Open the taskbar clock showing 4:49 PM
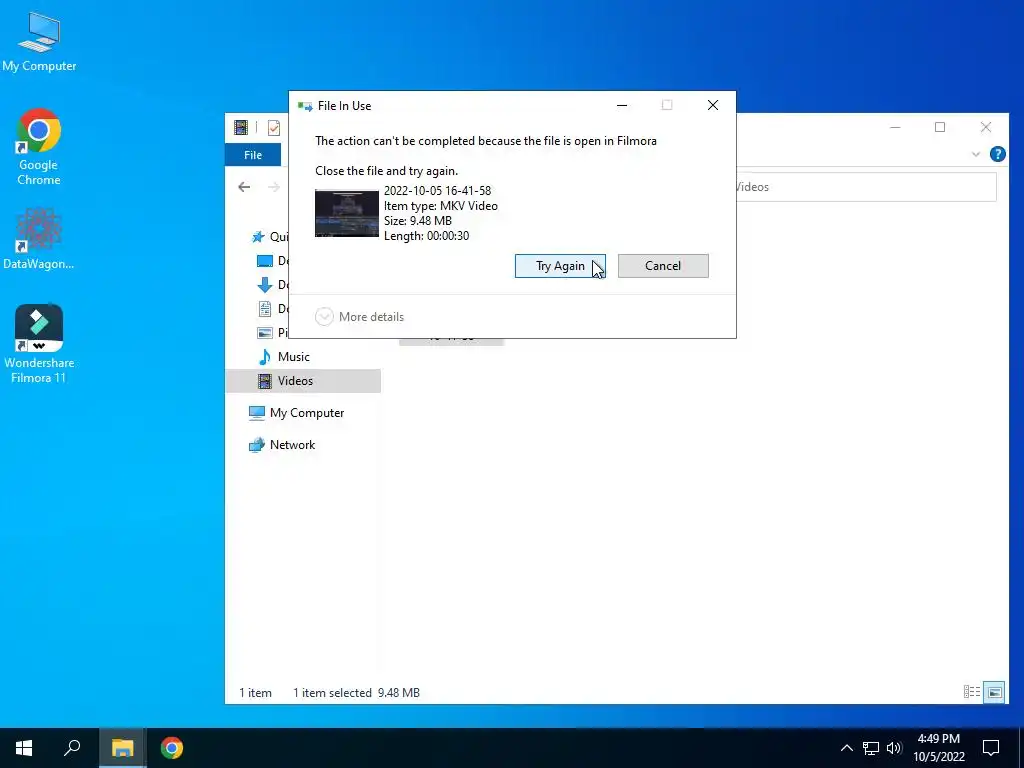 click(938, 748)
